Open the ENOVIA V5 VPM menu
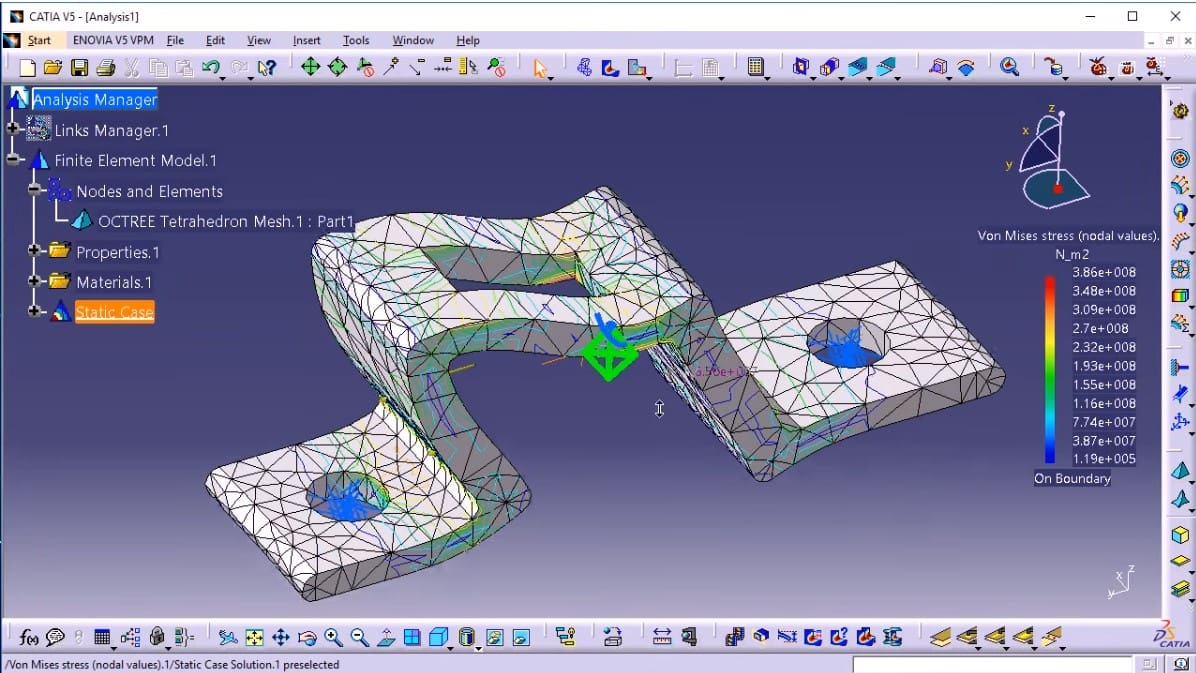1196x673 pixels. [113, 40]
